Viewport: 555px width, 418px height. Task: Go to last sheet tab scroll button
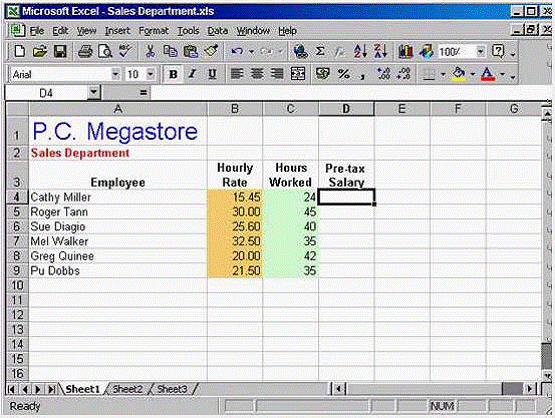(x=51, y=389)
